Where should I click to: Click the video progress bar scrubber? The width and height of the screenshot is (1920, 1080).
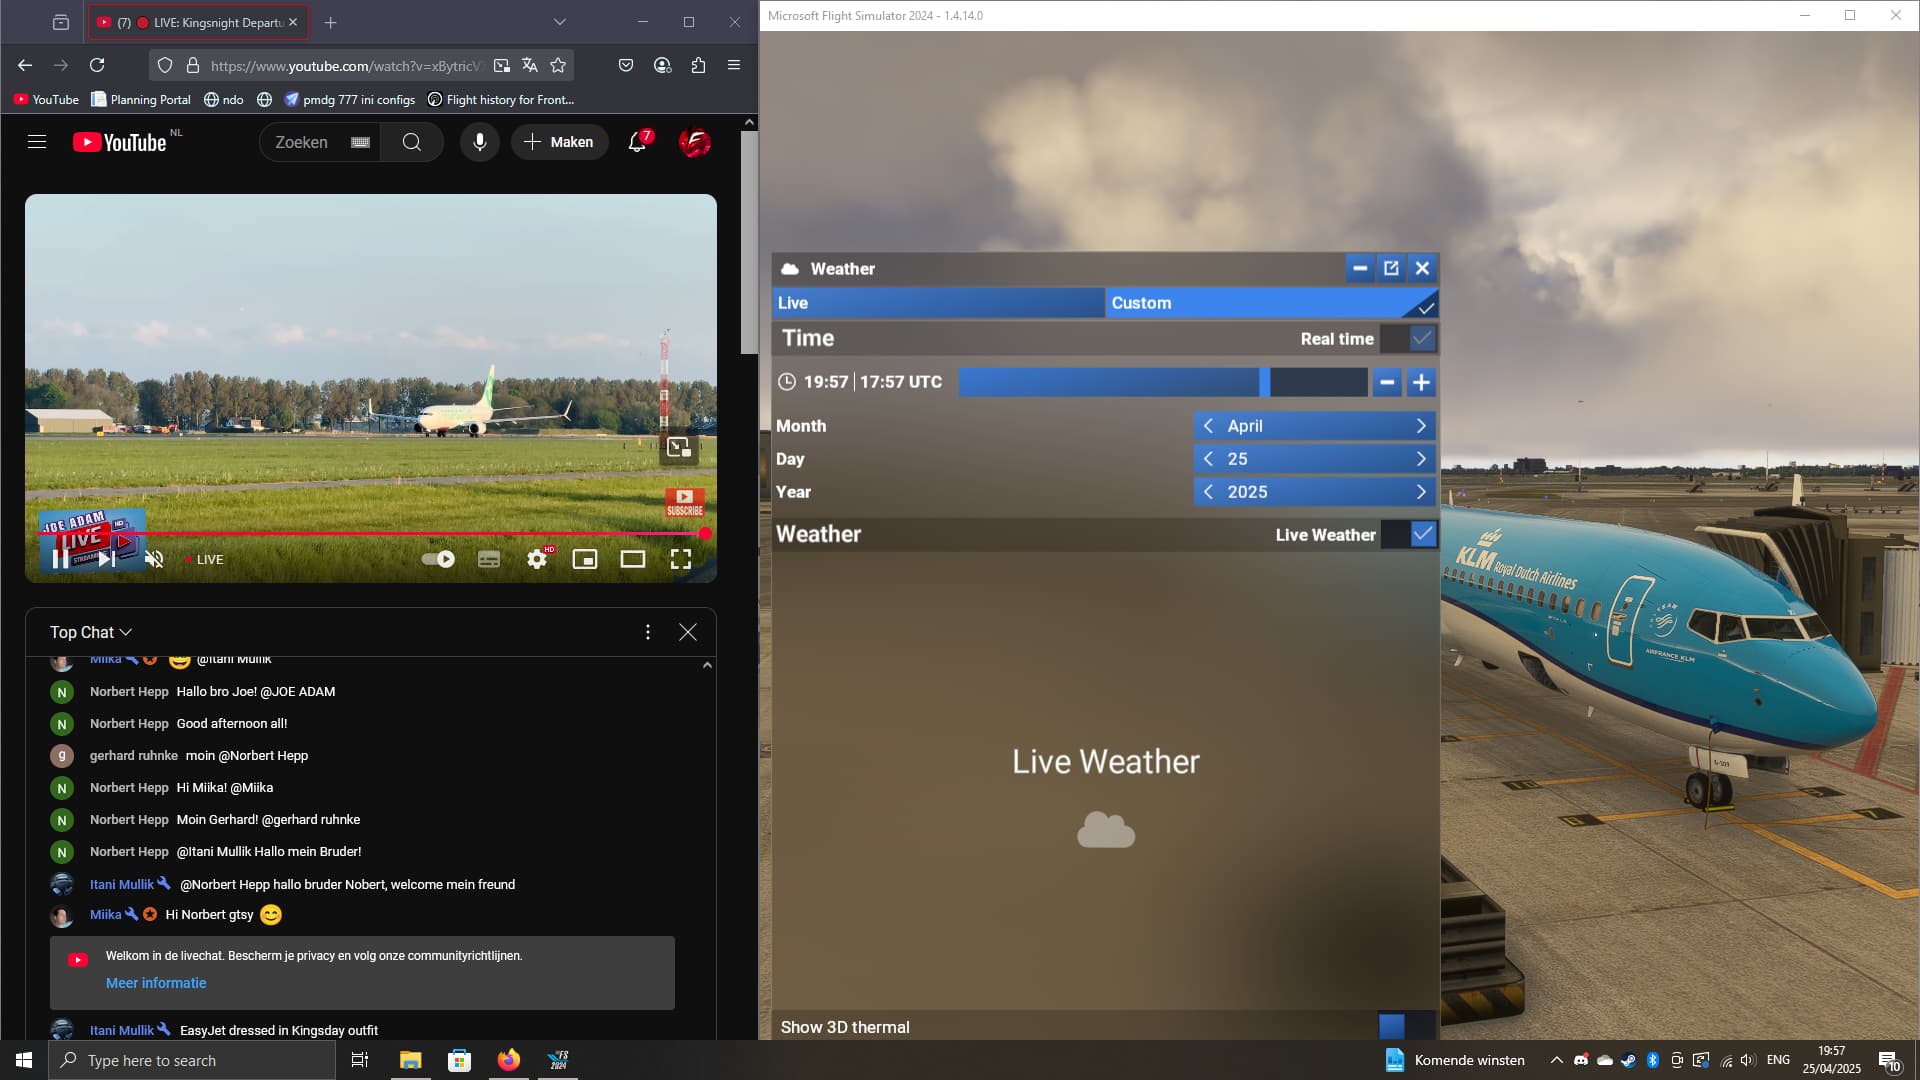[705, 534]
